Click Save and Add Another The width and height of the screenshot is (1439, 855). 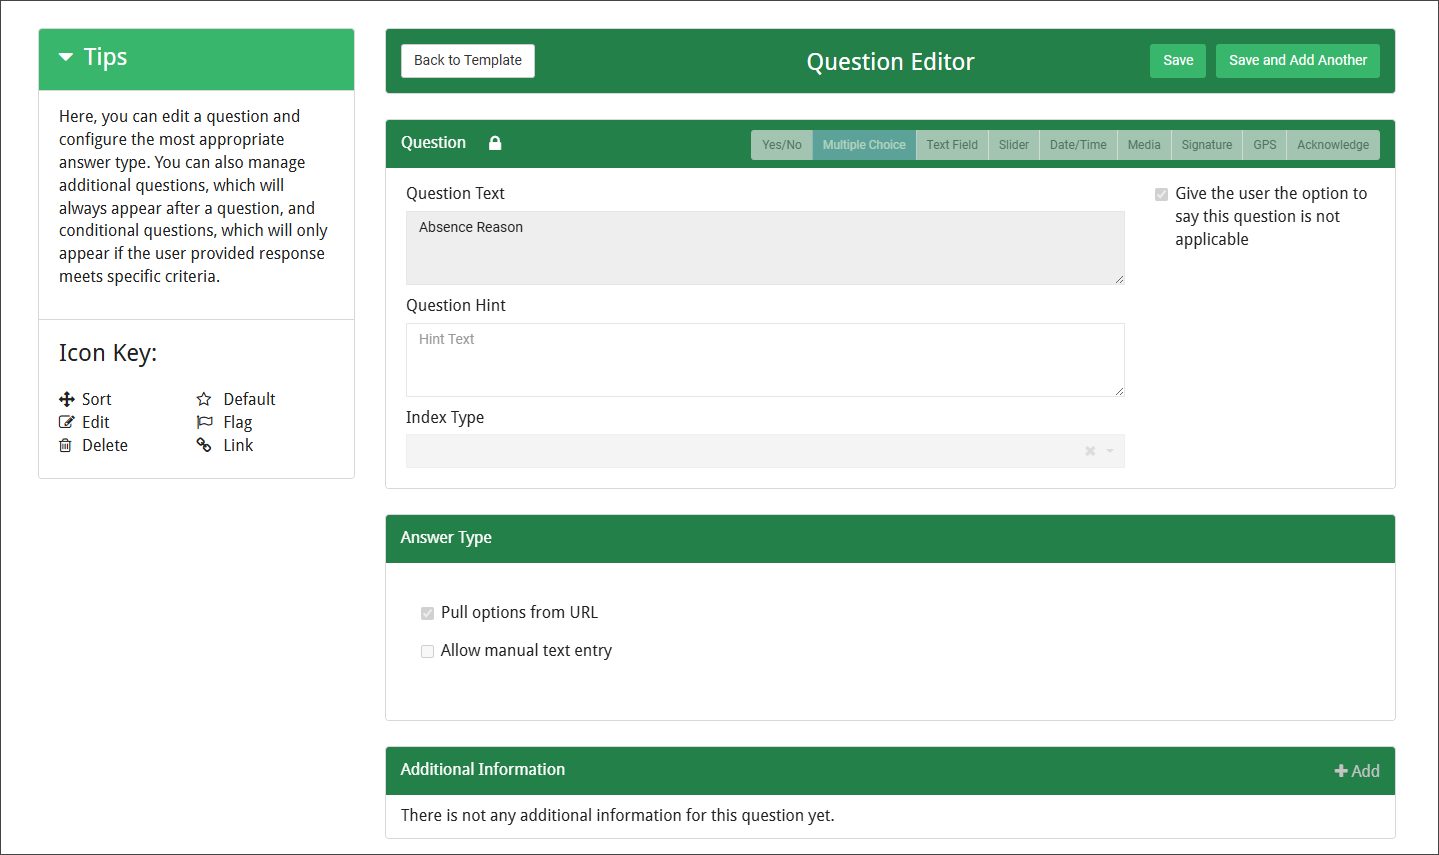coord(1297,60)
